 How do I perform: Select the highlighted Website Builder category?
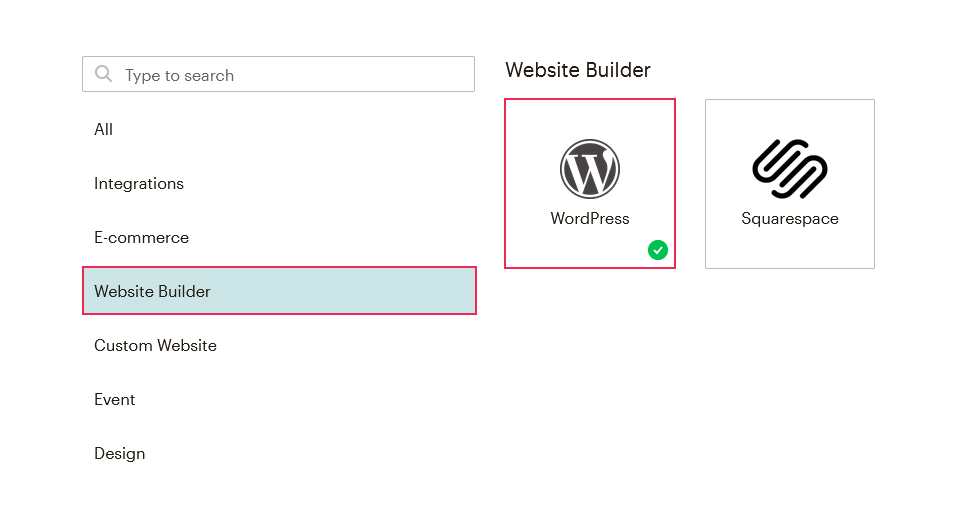[279, 291]
